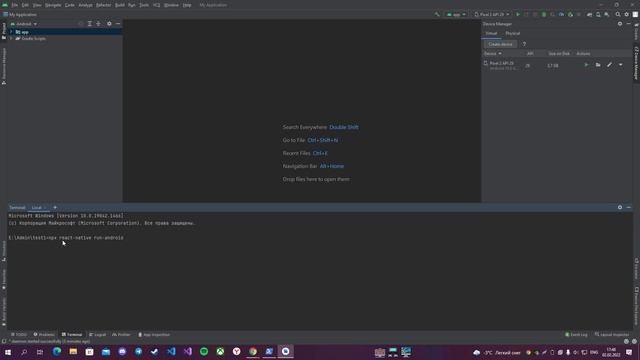Image resolution: width=640 pixels, height=360 pixels.
Task: Click the Profile app icon in toolbar
Action: [x=561, y=15]
